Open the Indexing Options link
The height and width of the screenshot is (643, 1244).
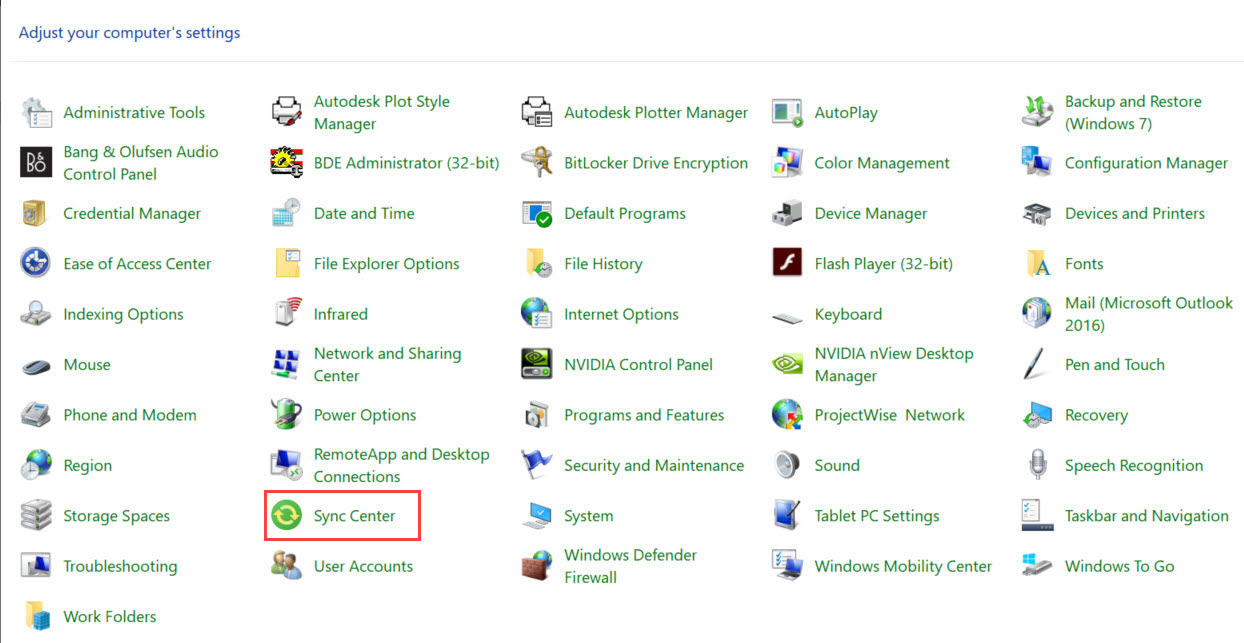[123, 314]
